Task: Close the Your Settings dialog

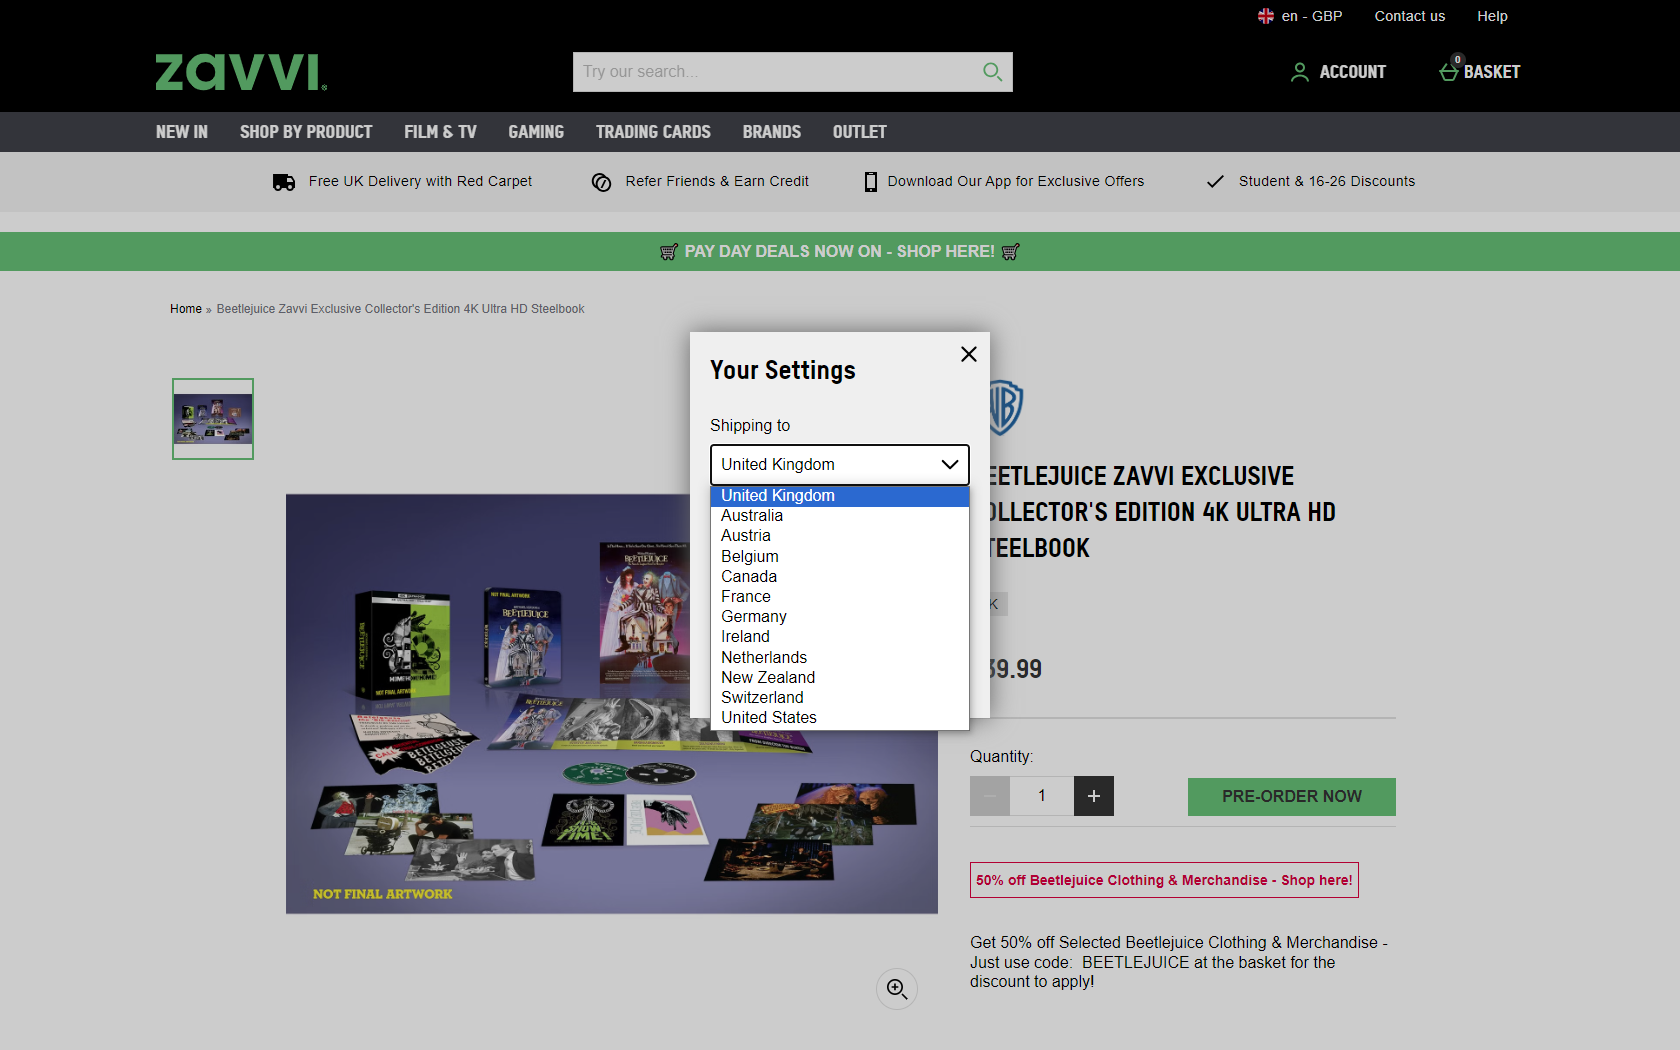Action: (968, 354)
